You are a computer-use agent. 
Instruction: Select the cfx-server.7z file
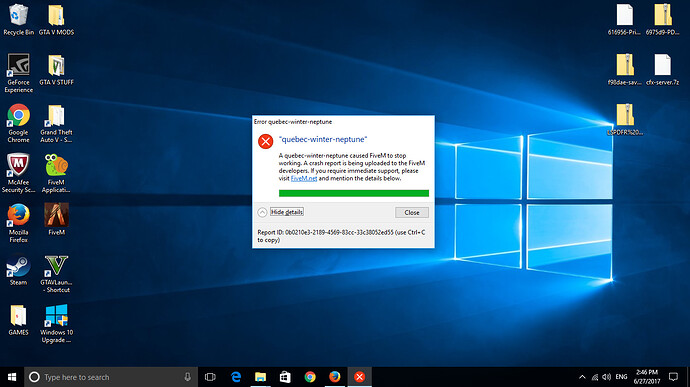tap(662, 70)
